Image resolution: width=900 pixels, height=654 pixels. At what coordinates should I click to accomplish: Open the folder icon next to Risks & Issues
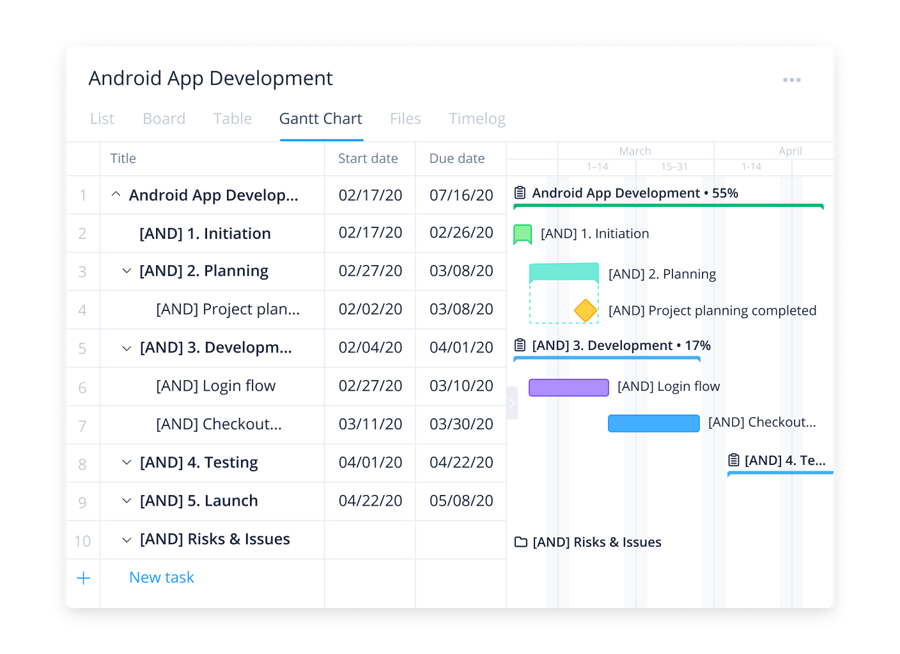point(522,541)
